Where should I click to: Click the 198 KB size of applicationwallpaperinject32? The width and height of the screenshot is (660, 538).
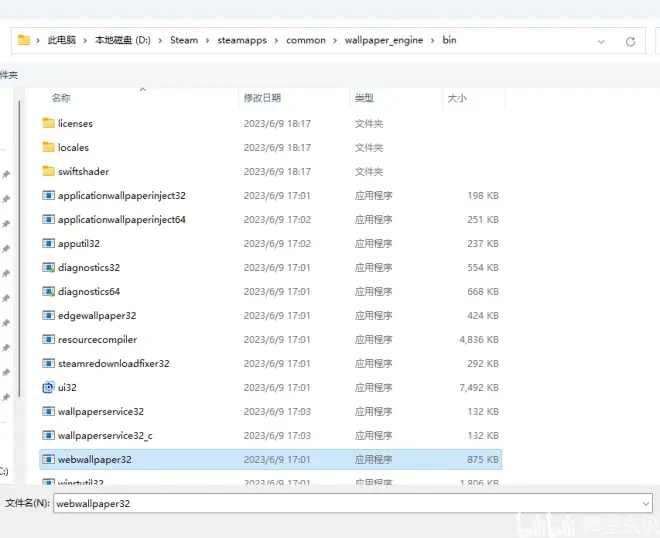pyautogui.click(x=483, y=195)
